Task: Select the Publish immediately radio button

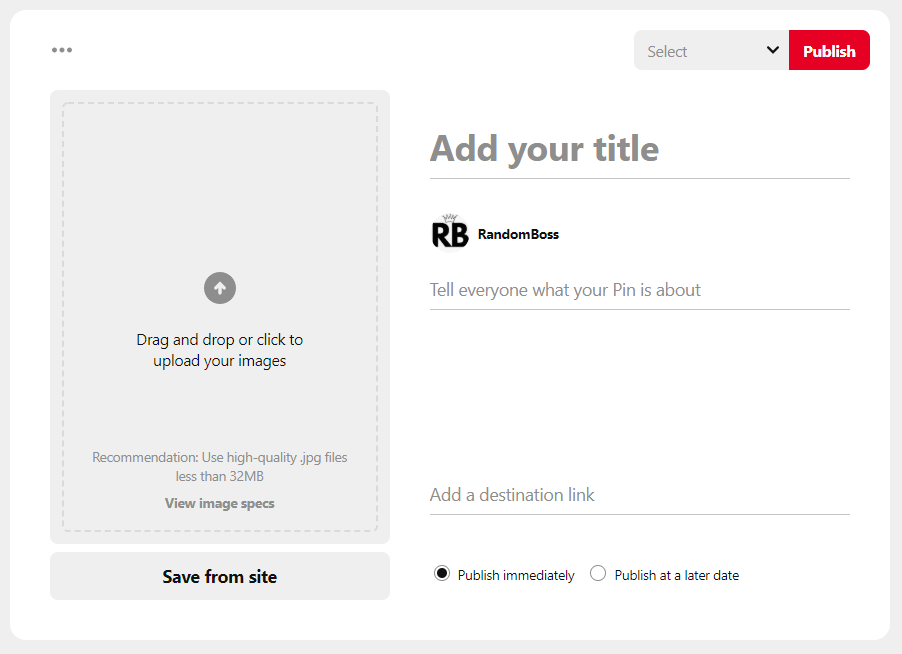Action: point(442,573)
